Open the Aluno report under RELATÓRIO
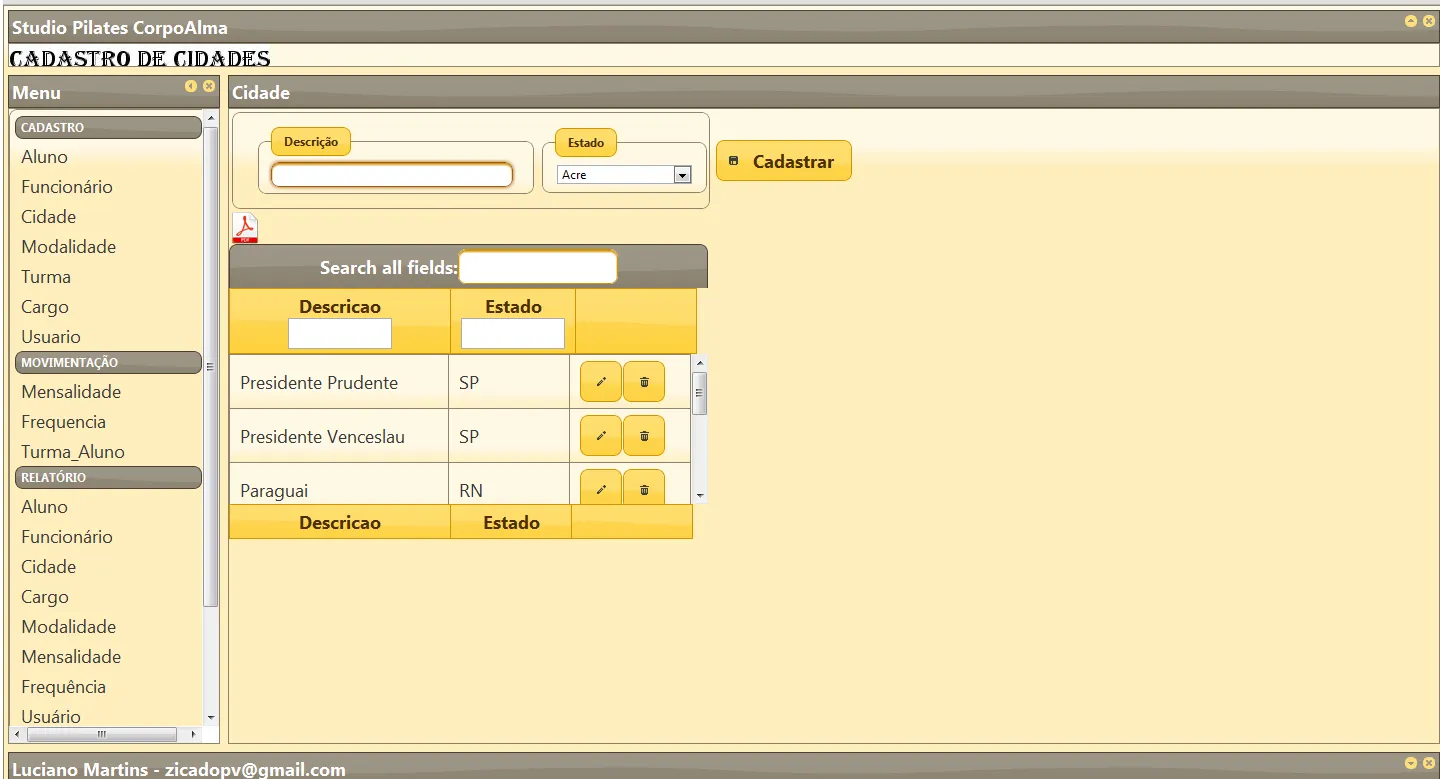 (45, 507)
